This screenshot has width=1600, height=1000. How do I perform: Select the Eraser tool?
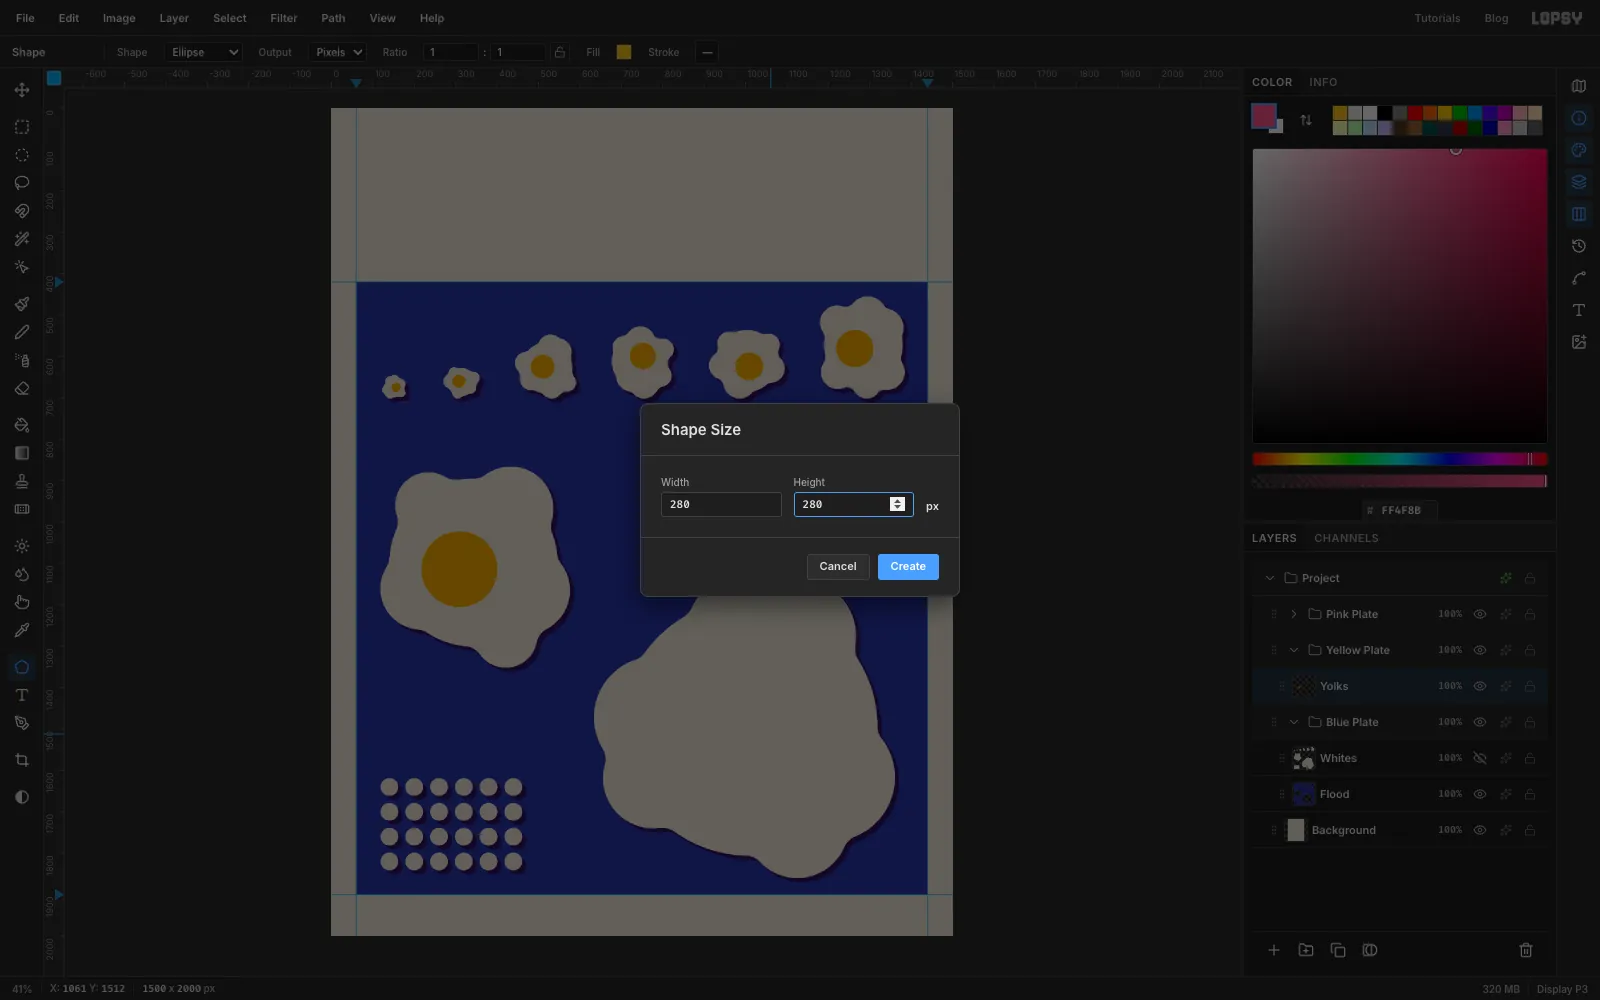(x=22, y=388)
